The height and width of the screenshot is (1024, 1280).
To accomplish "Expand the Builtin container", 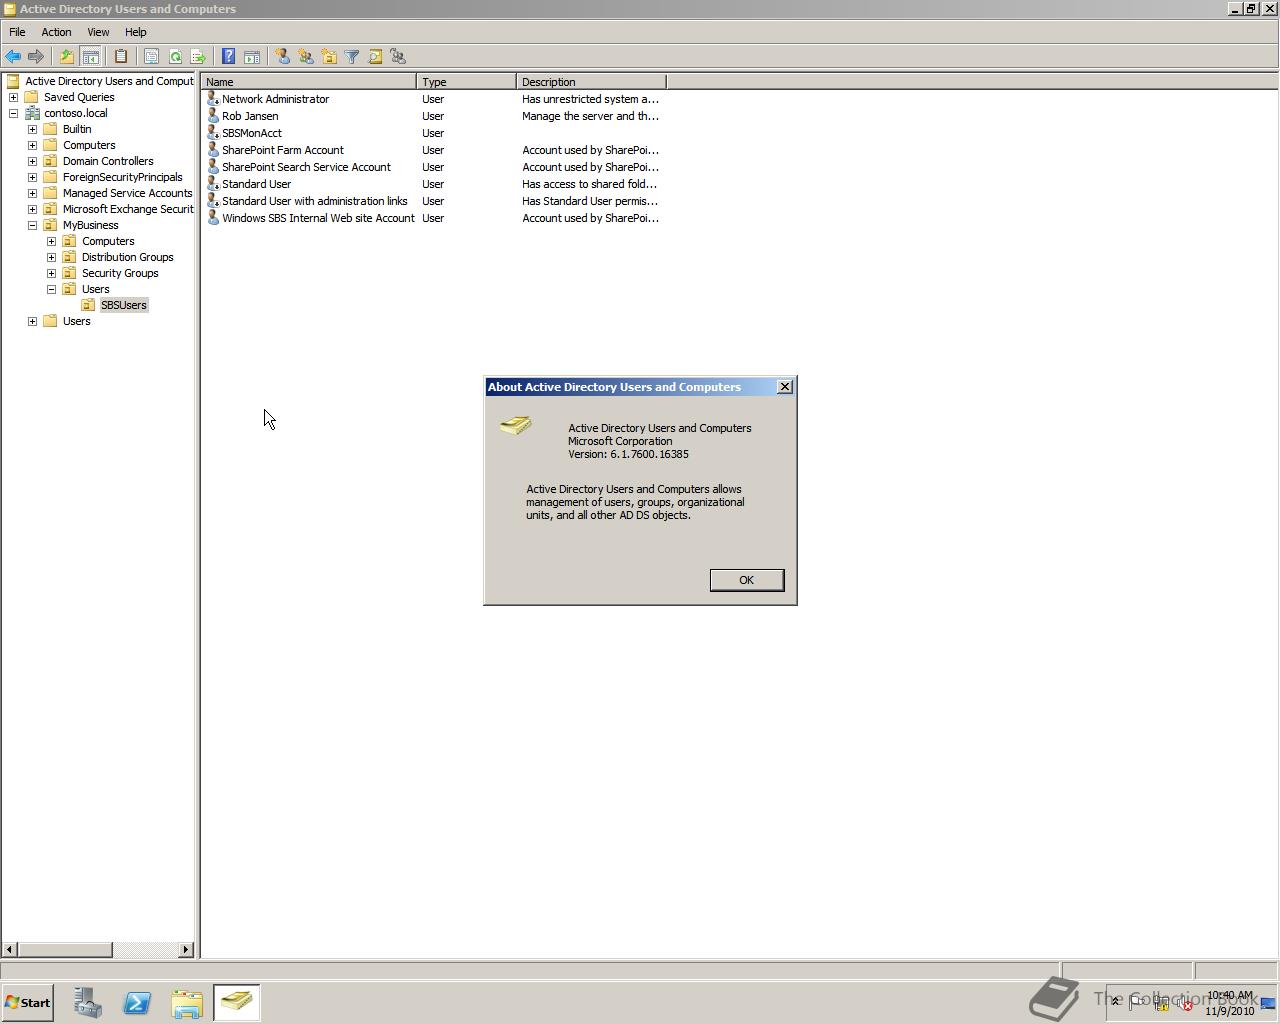I will pyautogui.click(x=32, y=129).
